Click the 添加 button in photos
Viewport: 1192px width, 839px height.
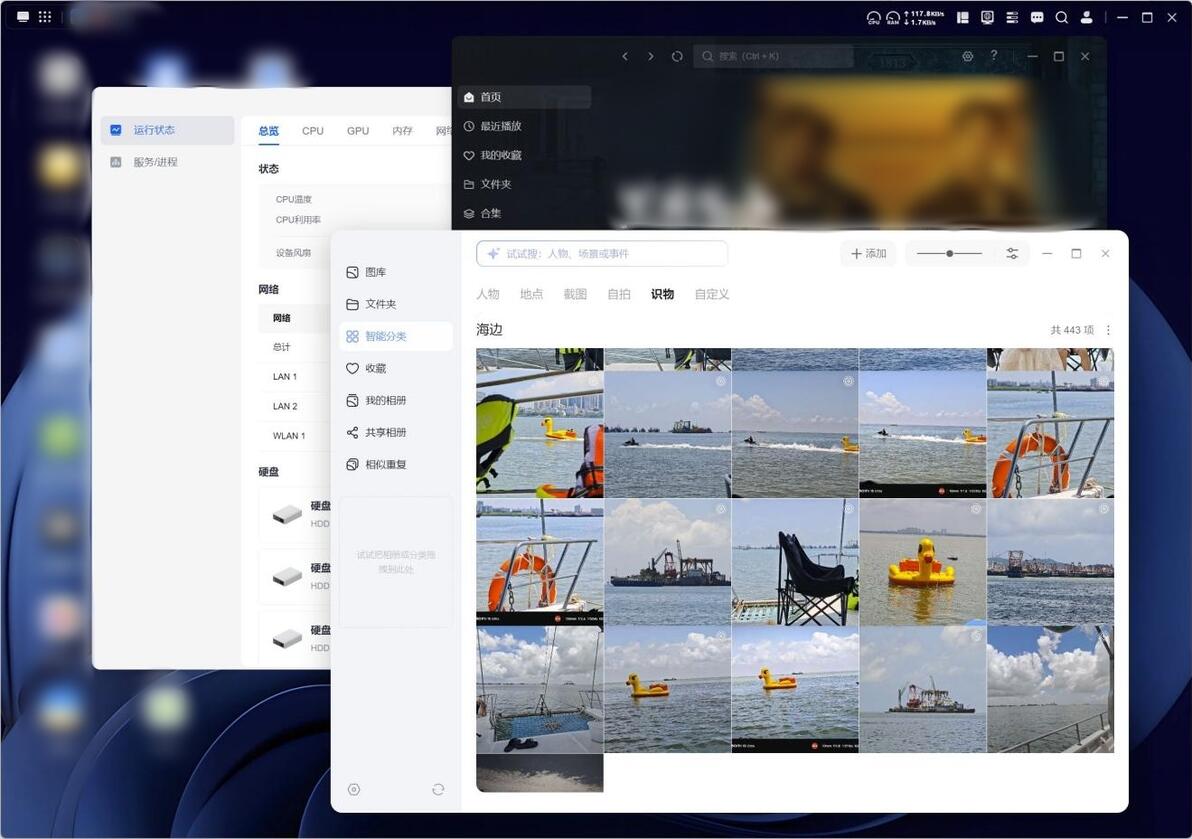(868, 254)
